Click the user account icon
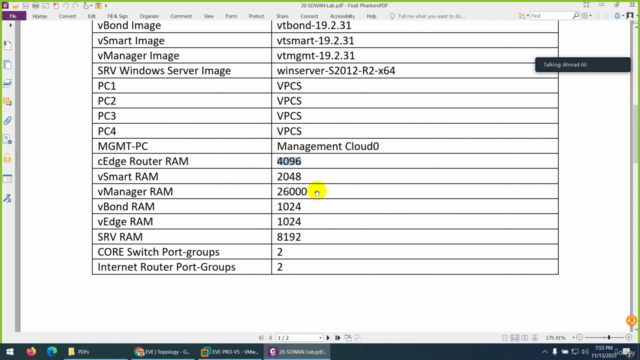Image resolution: width=640 pixels, height=360 pixels. 630,16
